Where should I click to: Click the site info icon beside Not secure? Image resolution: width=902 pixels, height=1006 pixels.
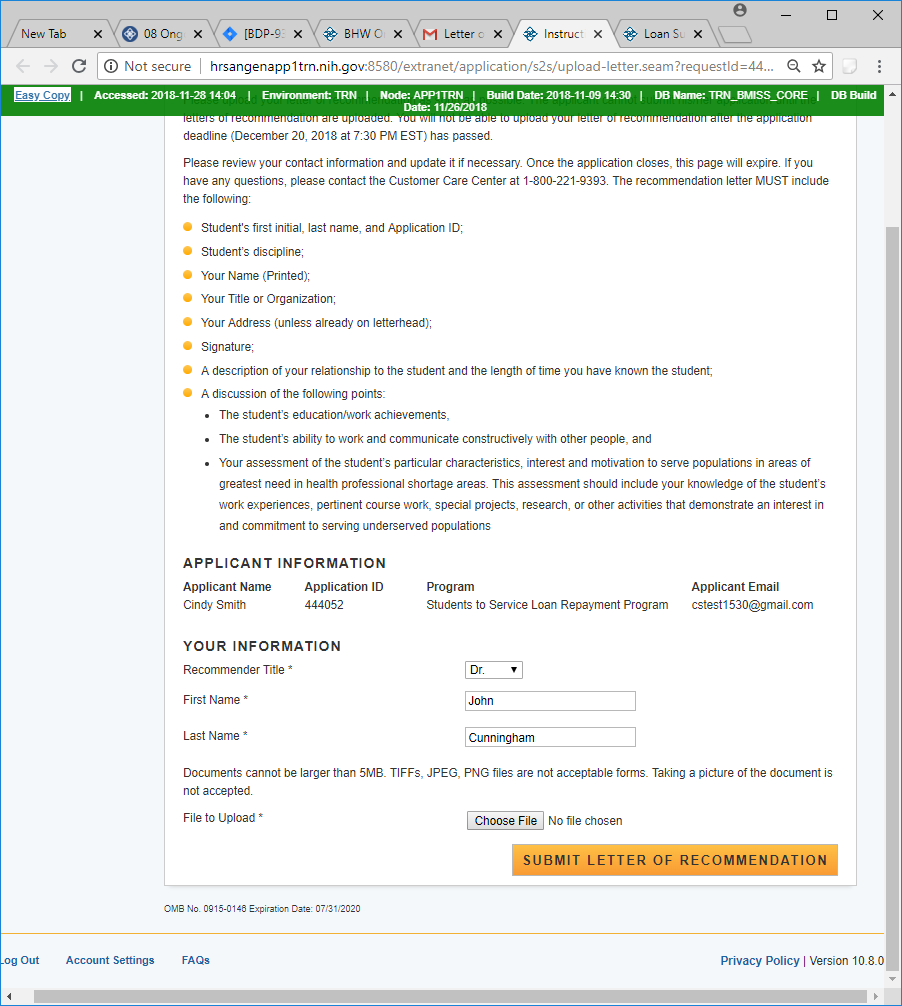tap(110, 66)
